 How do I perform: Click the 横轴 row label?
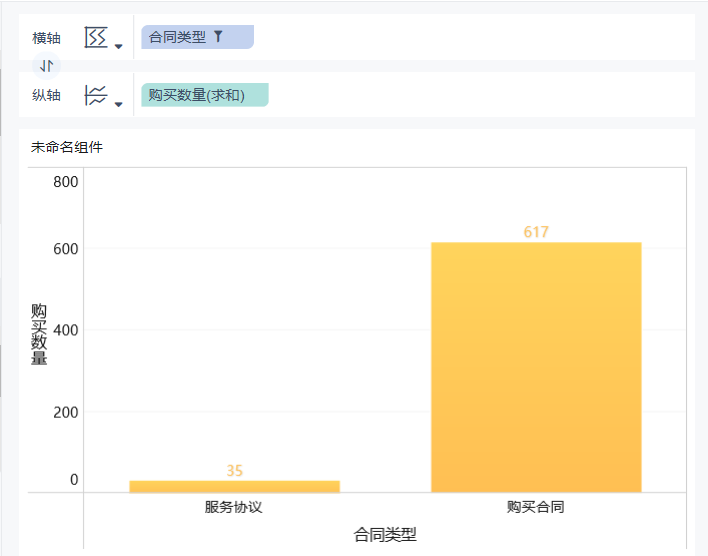coord(46,38)
